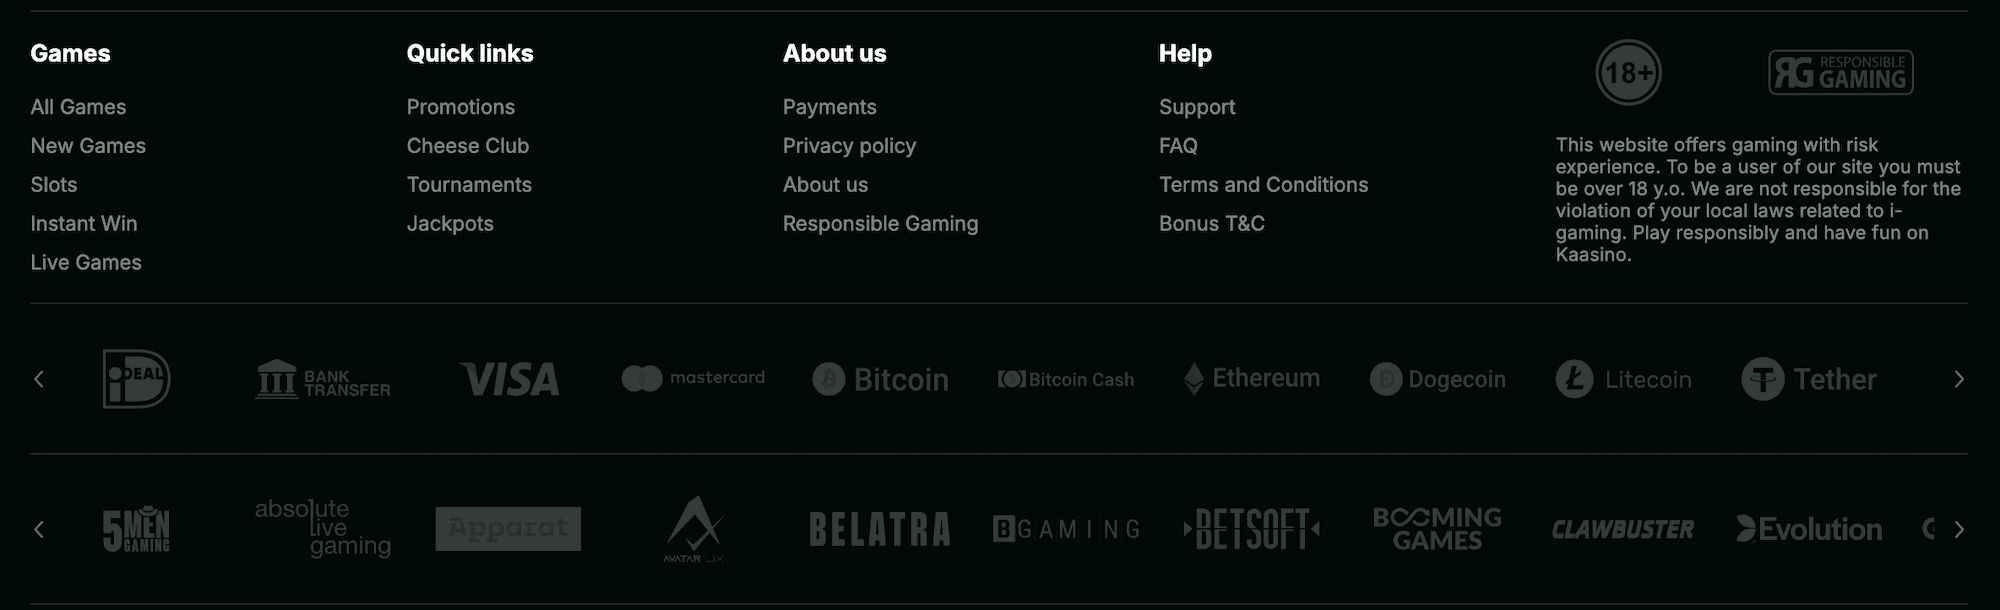Go back in payment methods carousel
Screen dimensions: 2000x610
39,379
